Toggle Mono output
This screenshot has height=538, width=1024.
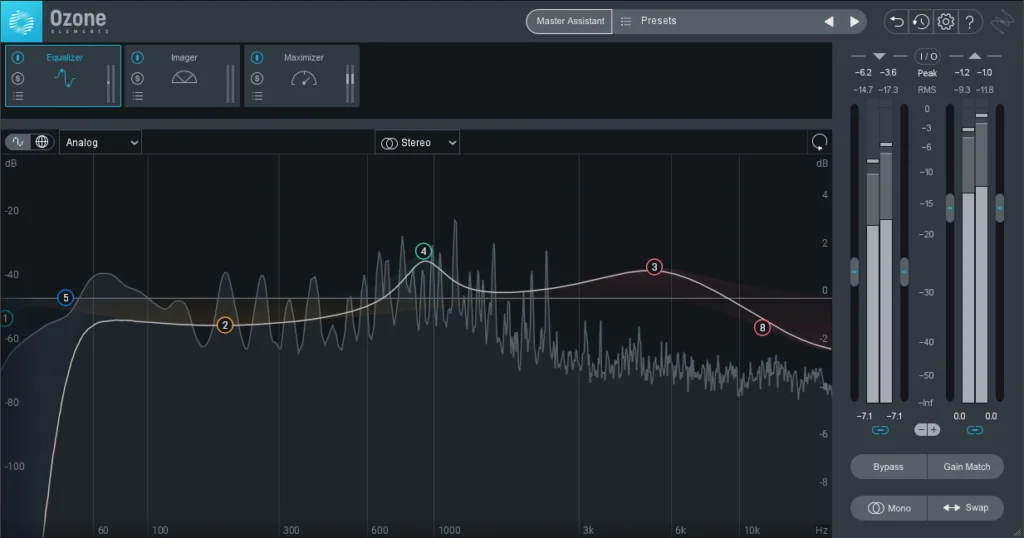pyautogui.click(x=888, y=508)
